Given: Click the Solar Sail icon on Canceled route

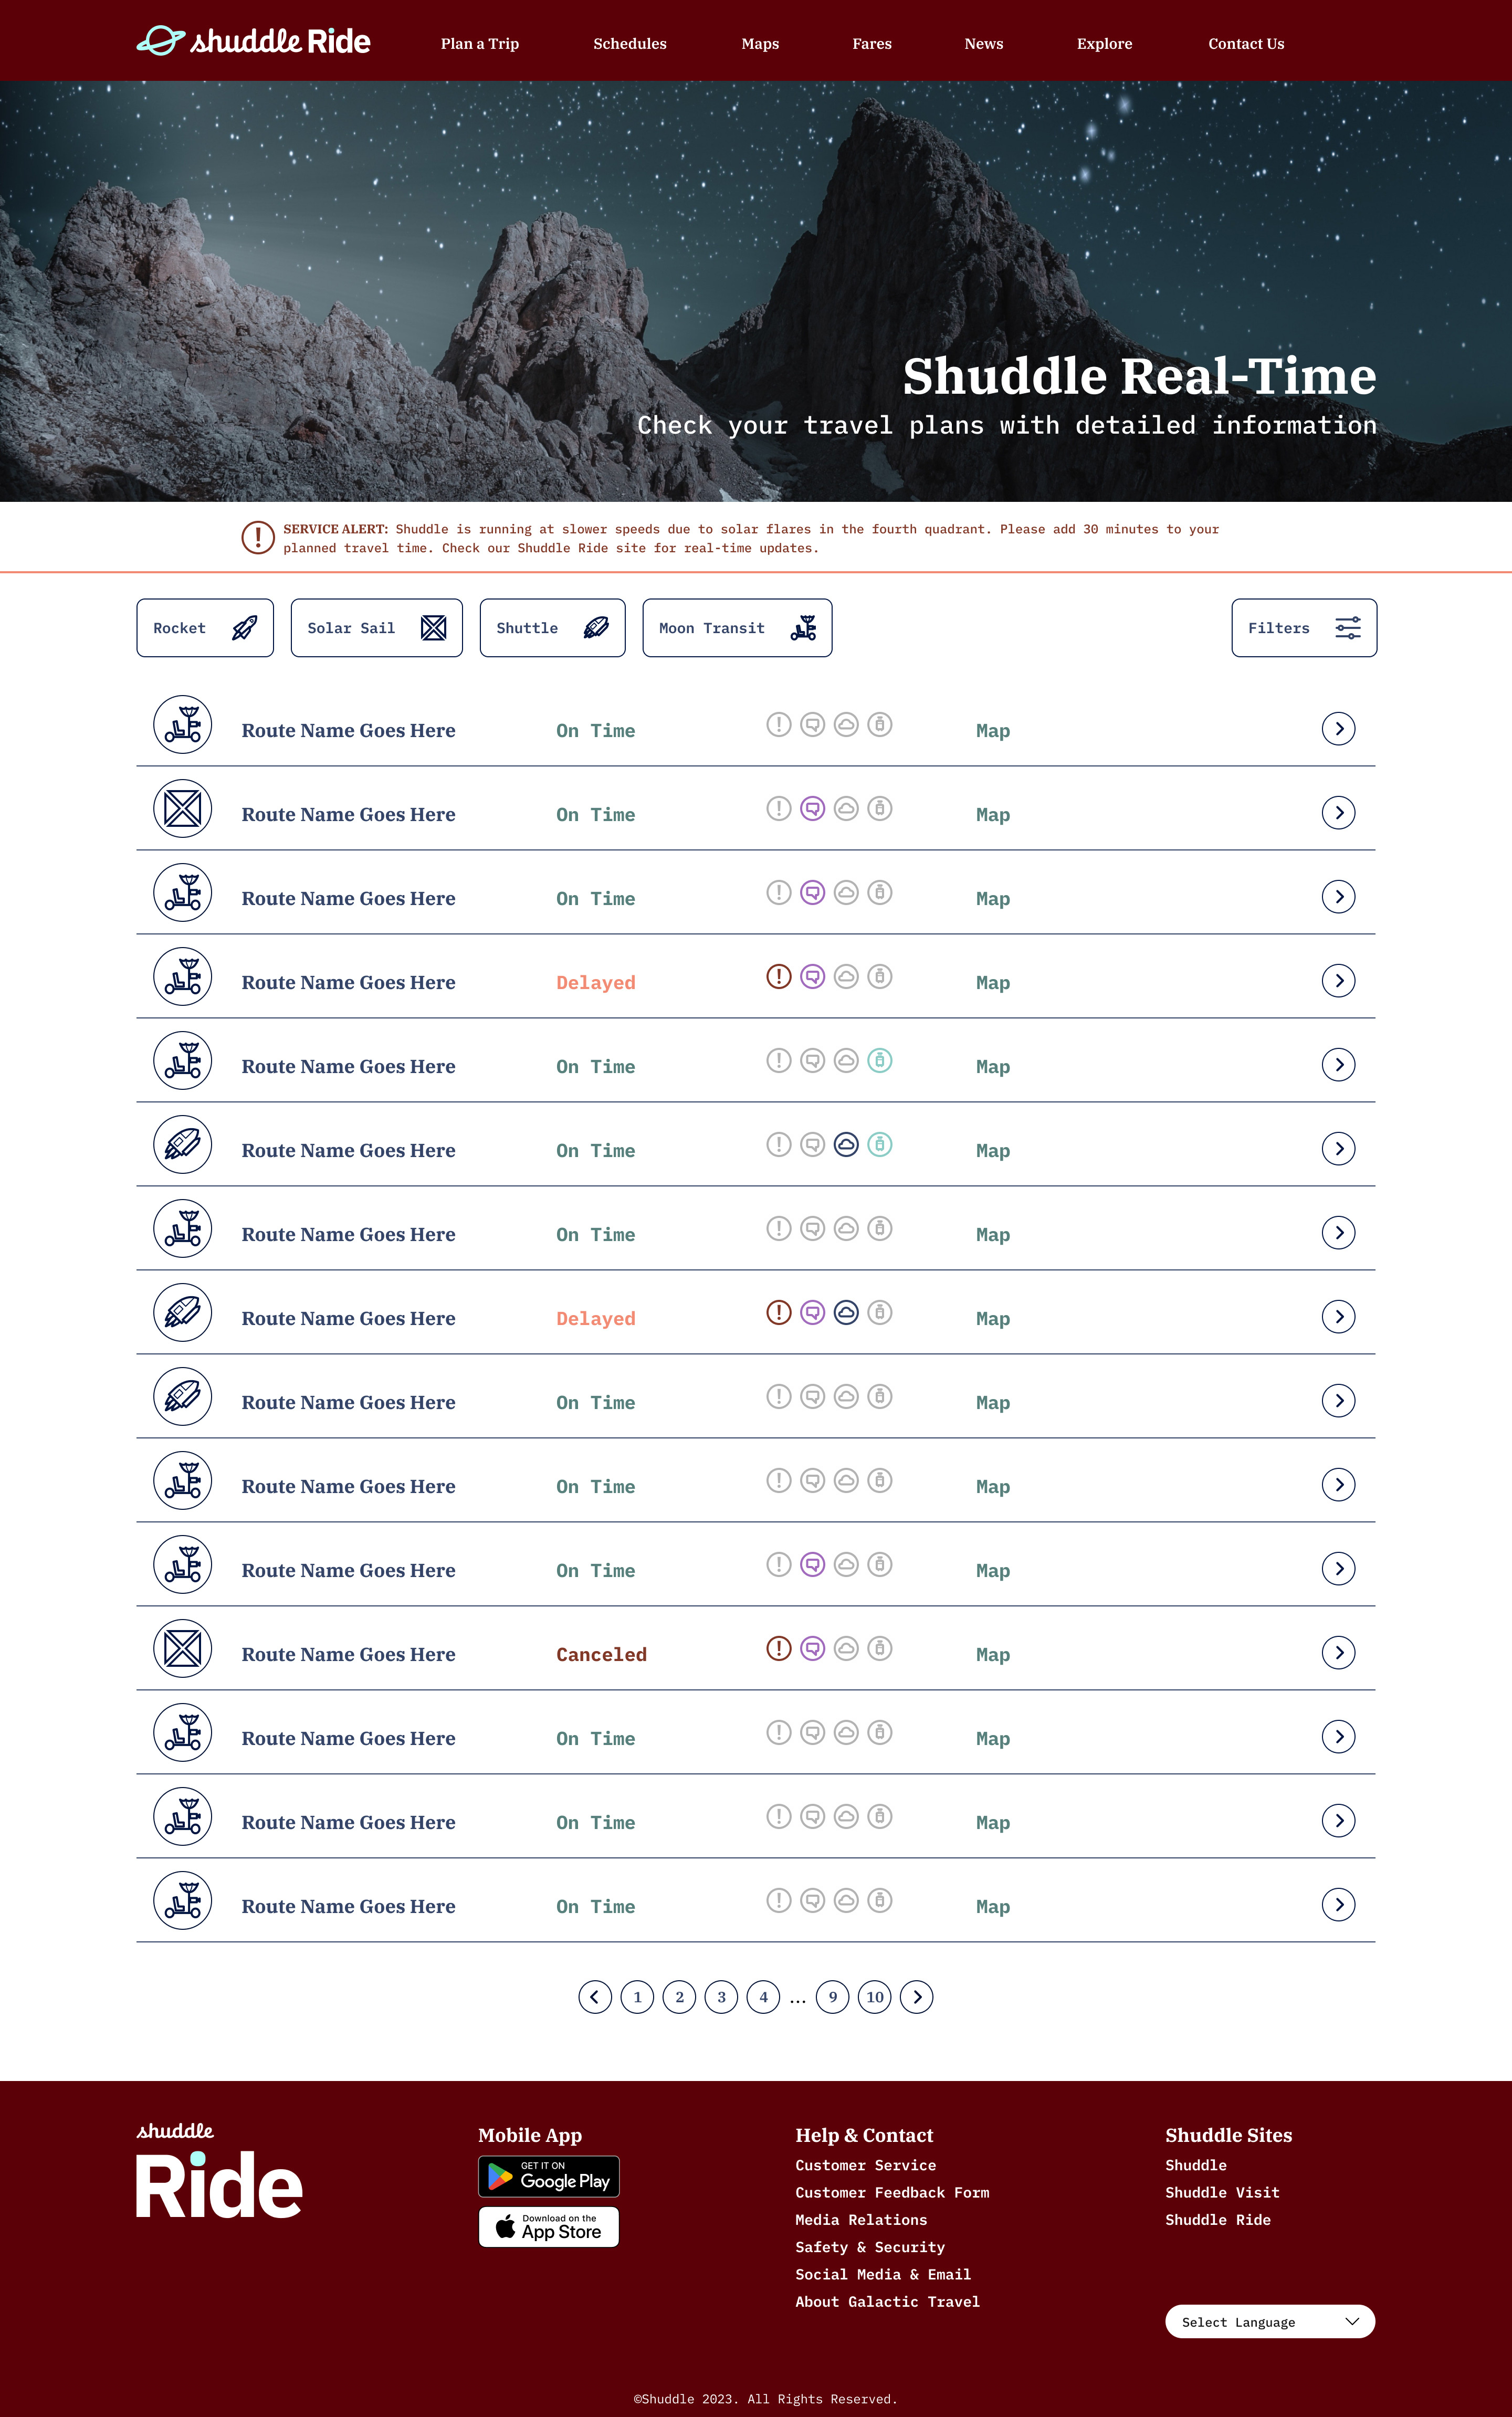Looking at the screenshot, I should coord(183,1648).
